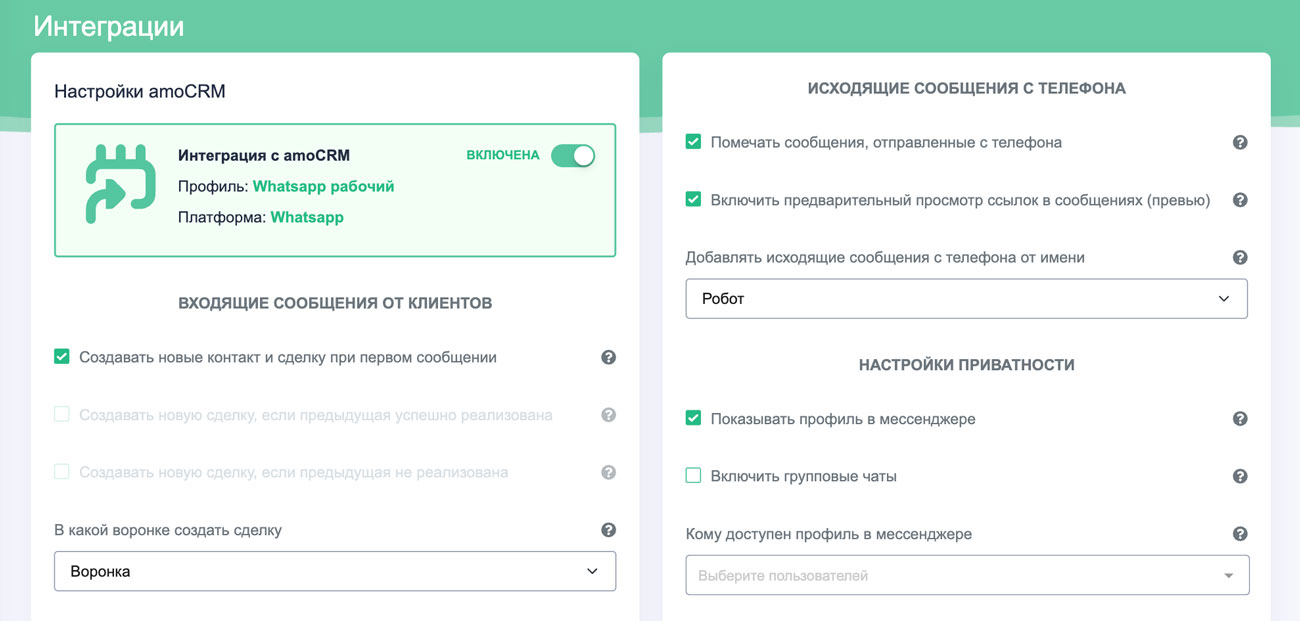Disable the amoCRM integration toggle switch
The height and width of the screenshot is (621, 1300).
(x=573, y=155)
